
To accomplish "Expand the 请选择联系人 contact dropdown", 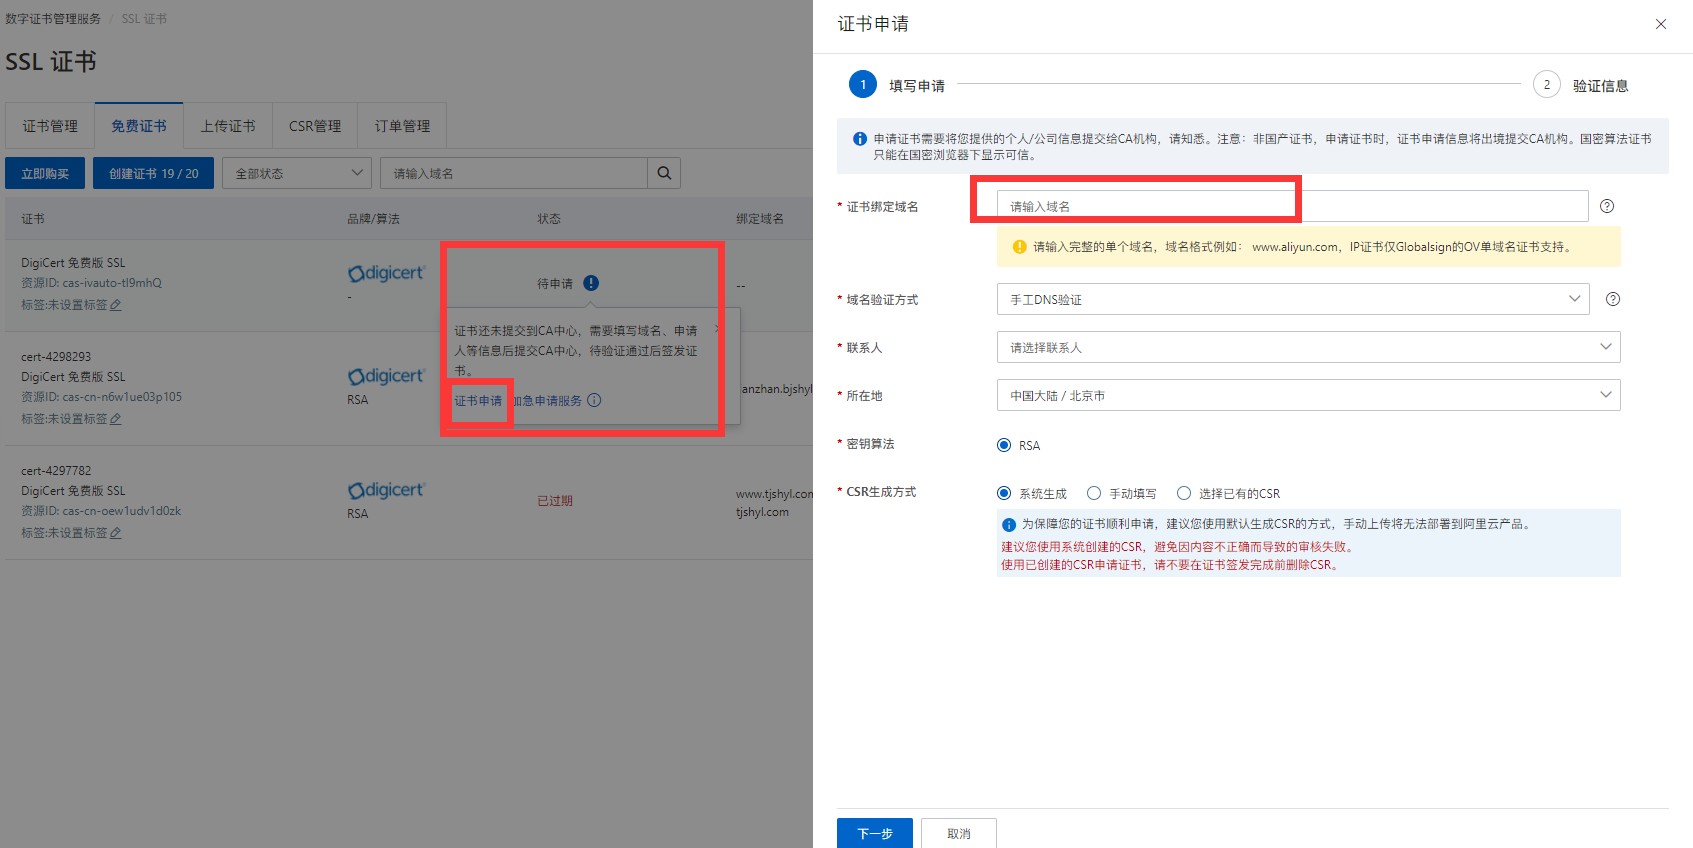I will 1308,347.
